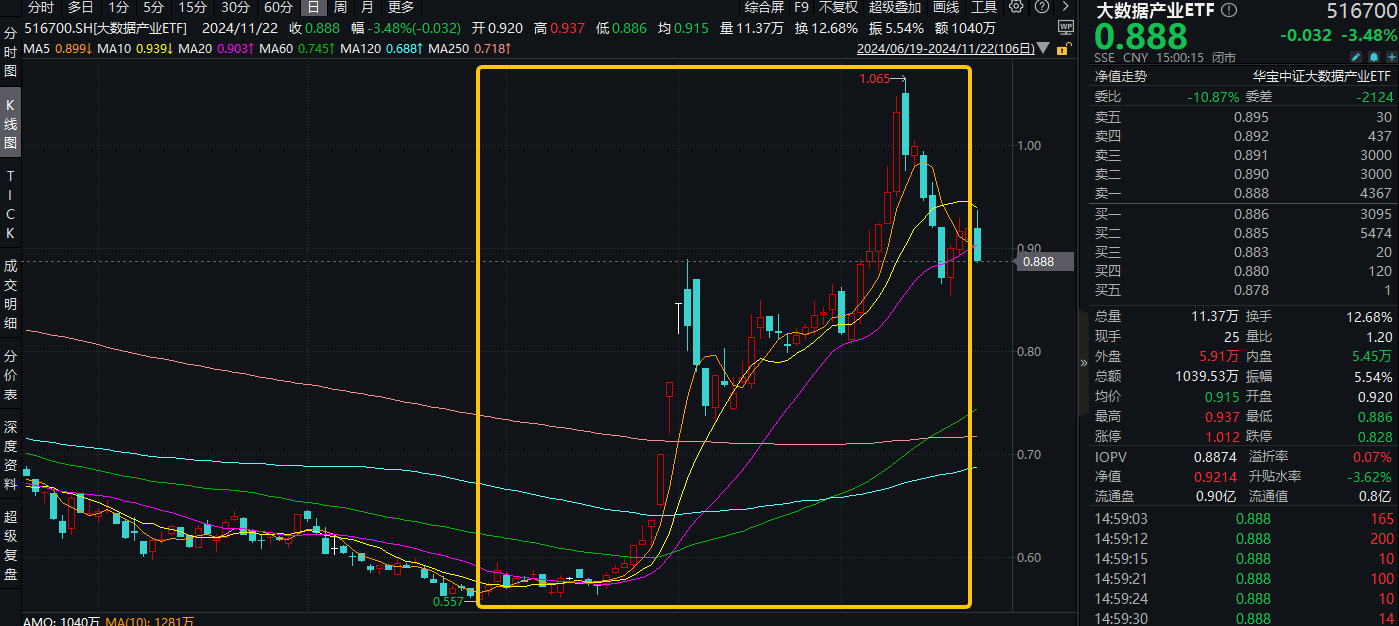
Task: Switch to the 周 weekly period tab
Action: (x=340, y=7)
